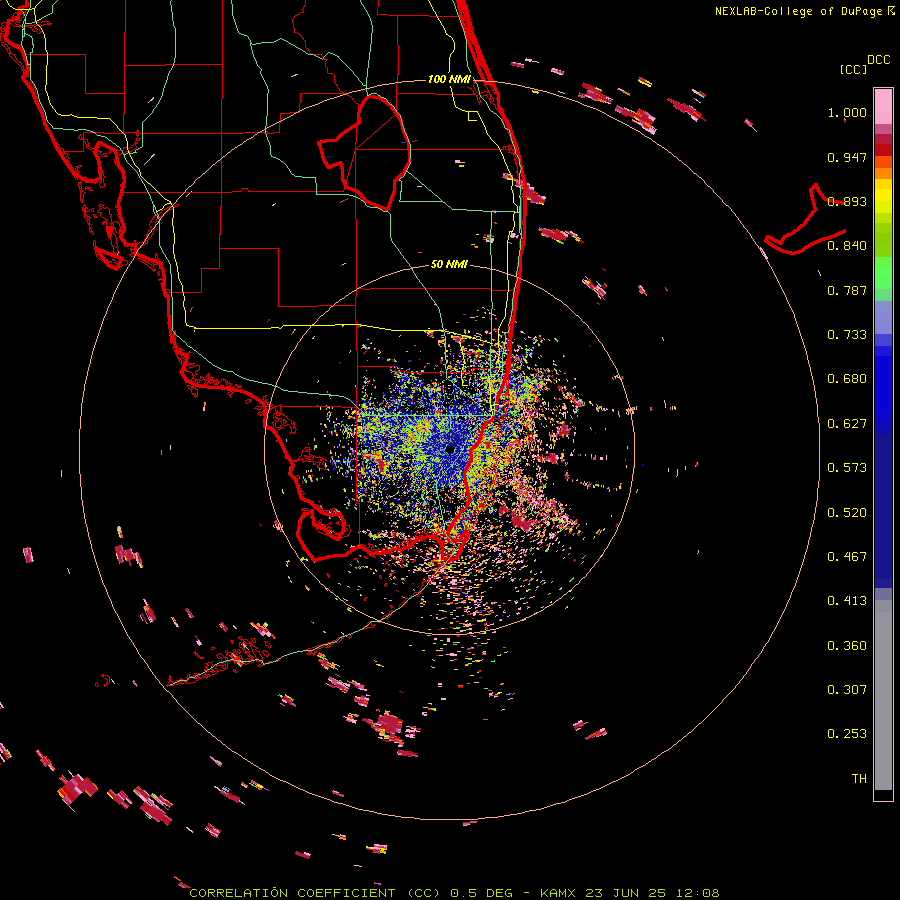Screen dimensions: 900x900
Task: Click the 0.253 scale value
Action: (847, 734)
